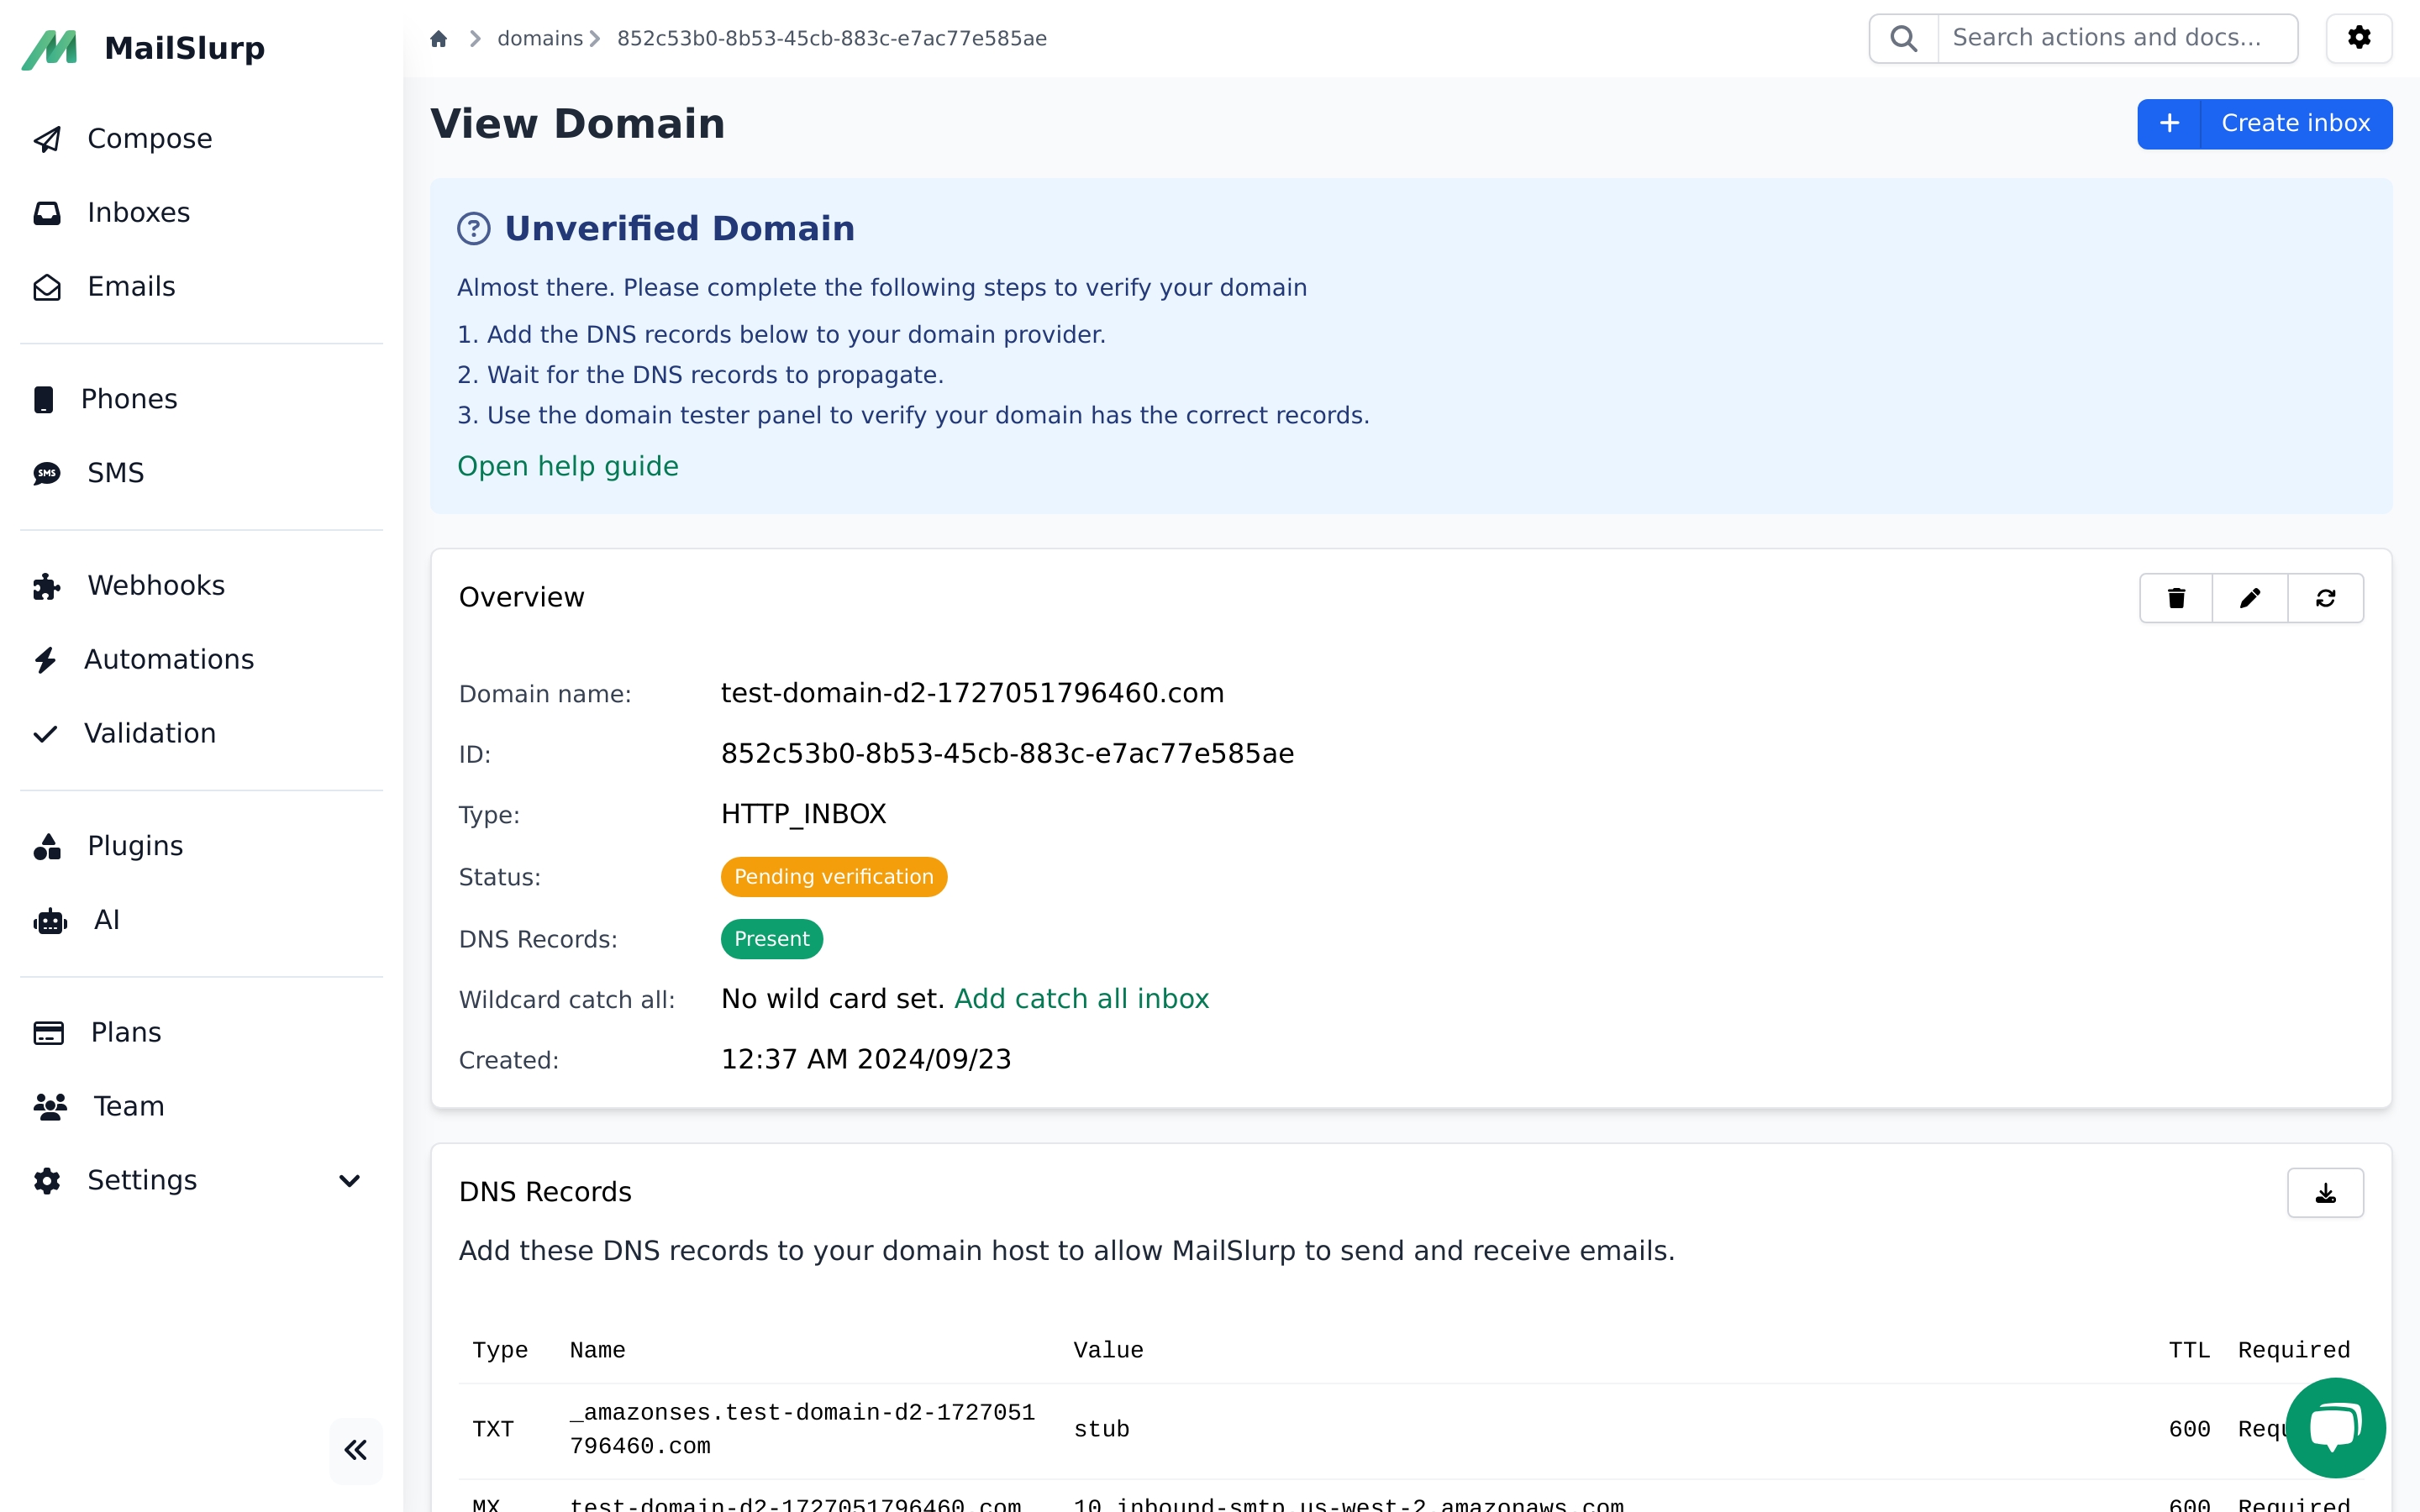This screenshot has height=1512, width=2420.
Task: Click the TTL column header
Action: 2189,1350
